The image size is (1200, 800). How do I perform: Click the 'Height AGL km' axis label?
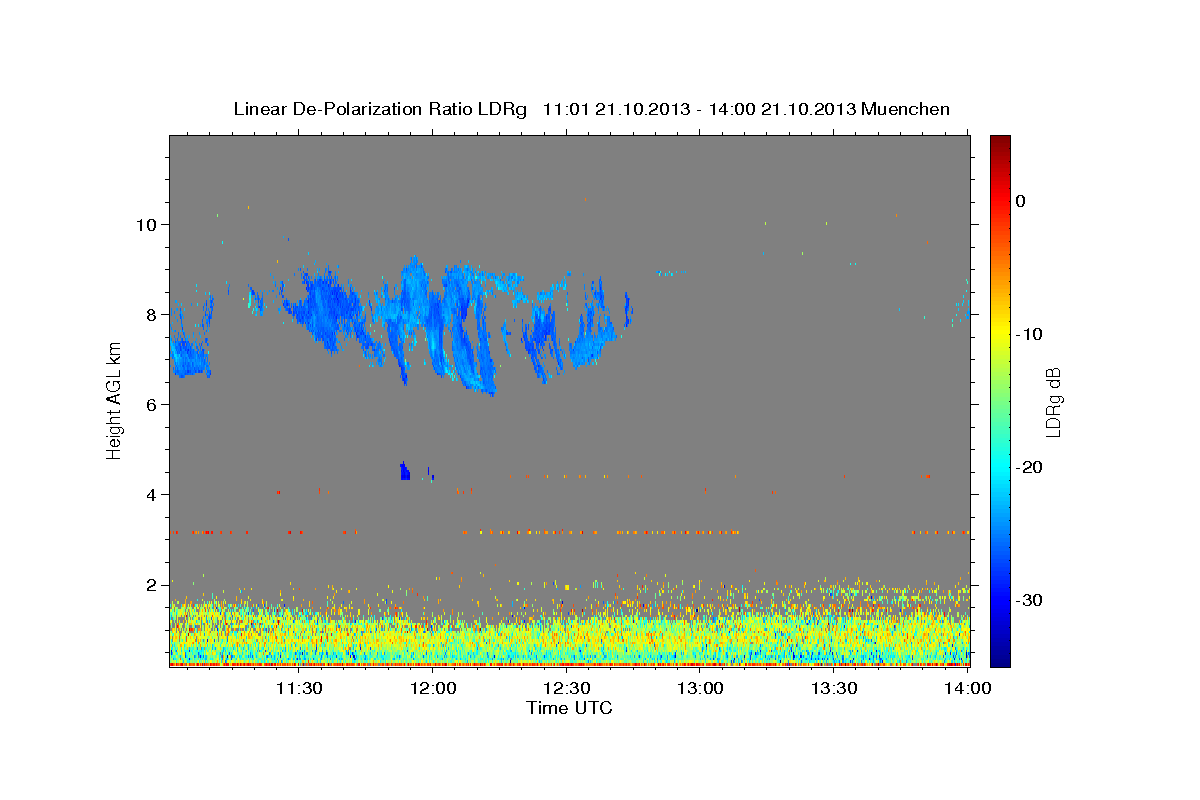tap(115, 400)
